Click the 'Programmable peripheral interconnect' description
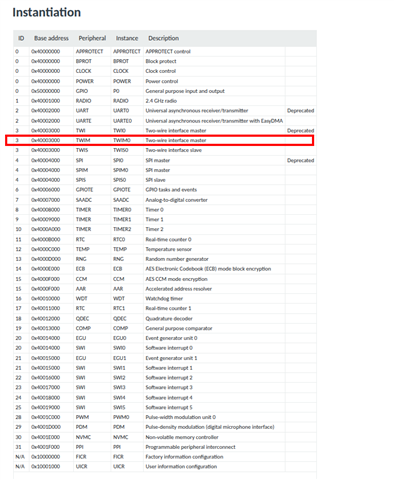This screenshot has width=394, height=480. [190, 447]
